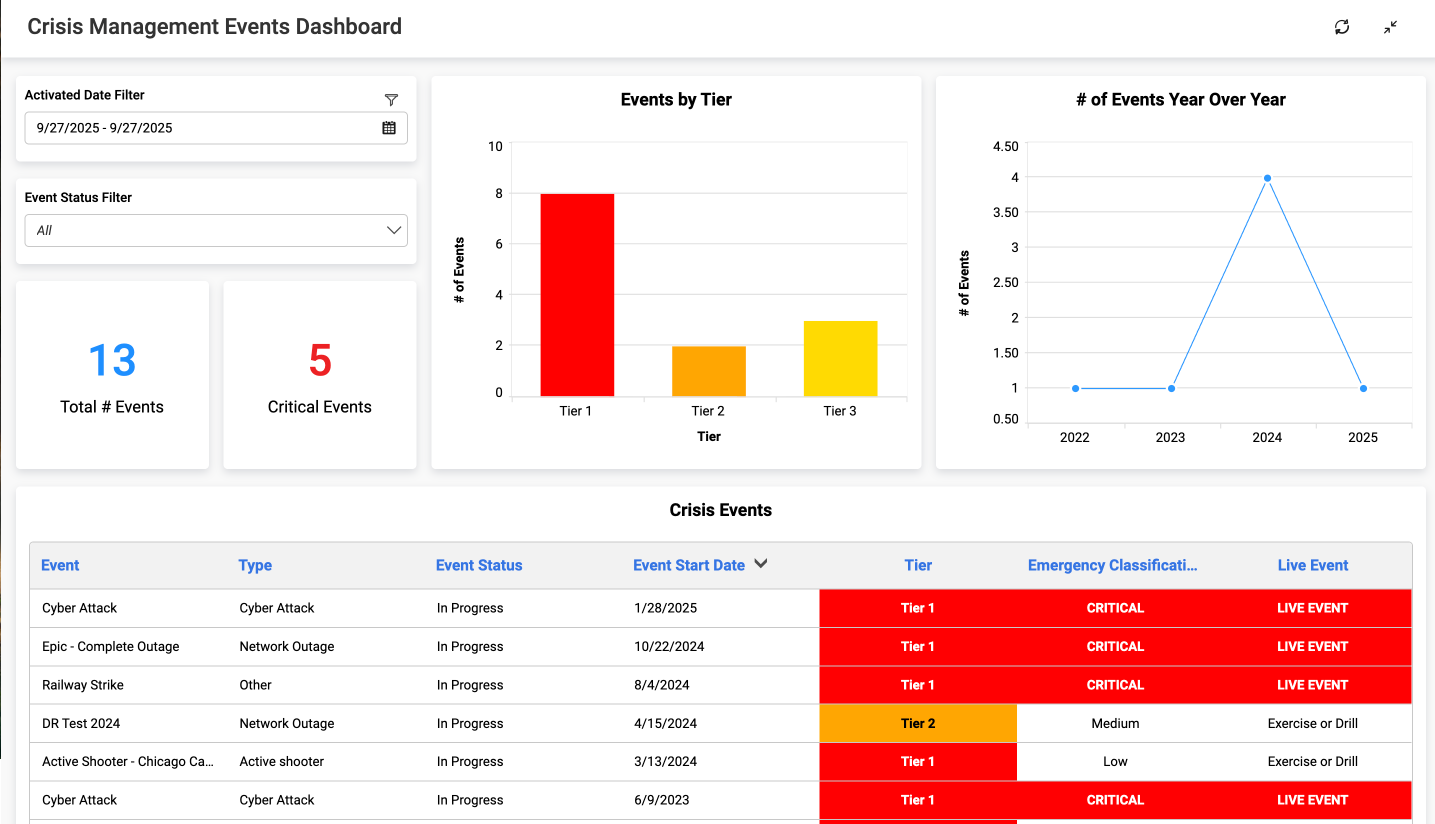The image size is (1435, 824).
Task: Sort by the Event column header
Action: point(60,565)
